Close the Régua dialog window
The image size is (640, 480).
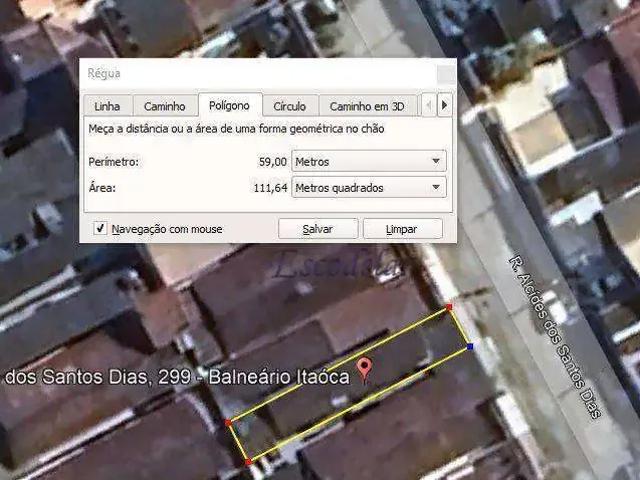[x=446, y=74]
